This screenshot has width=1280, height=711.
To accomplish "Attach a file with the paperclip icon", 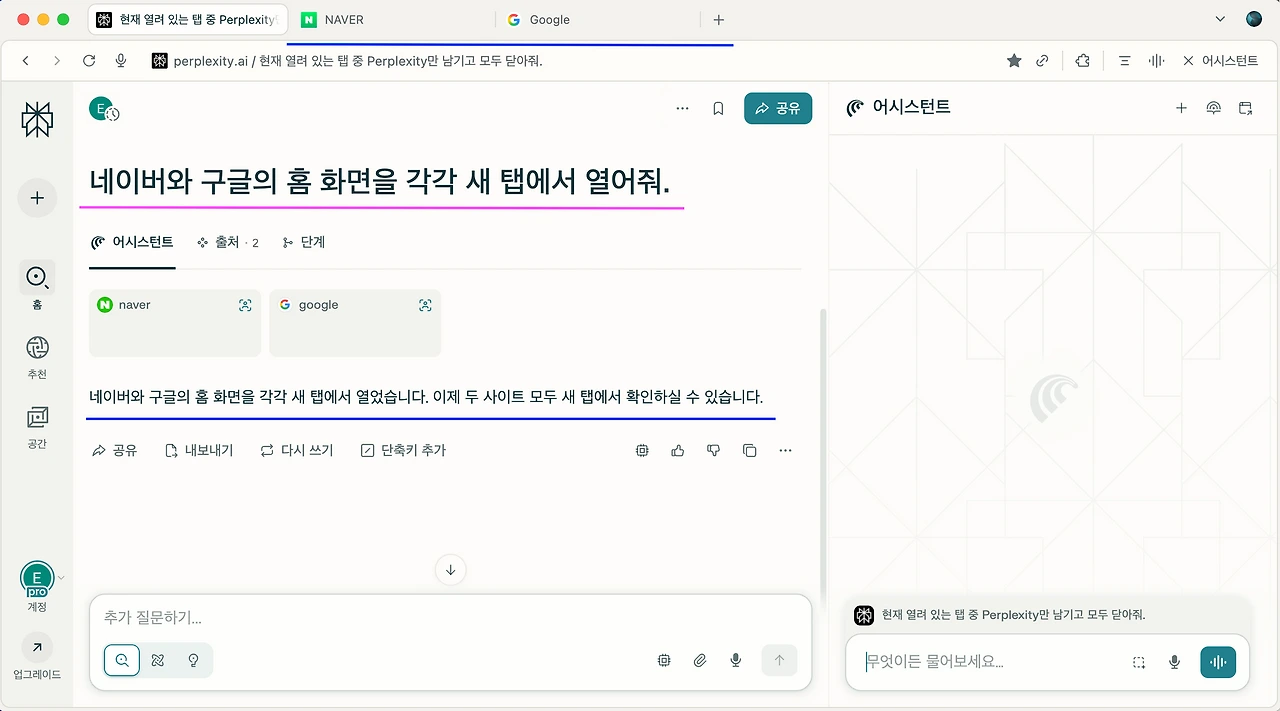I will pyautogui.click(x=700, y=660).
